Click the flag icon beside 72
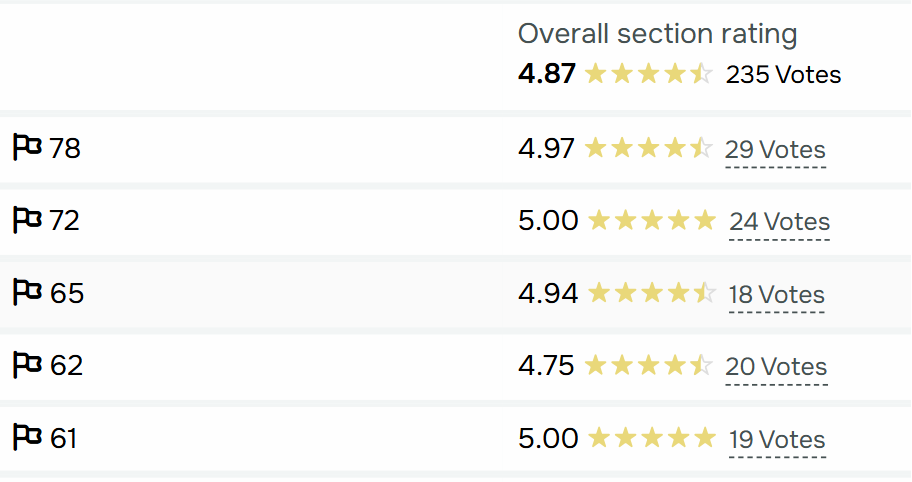912x482 pixels. coord(26,220)
